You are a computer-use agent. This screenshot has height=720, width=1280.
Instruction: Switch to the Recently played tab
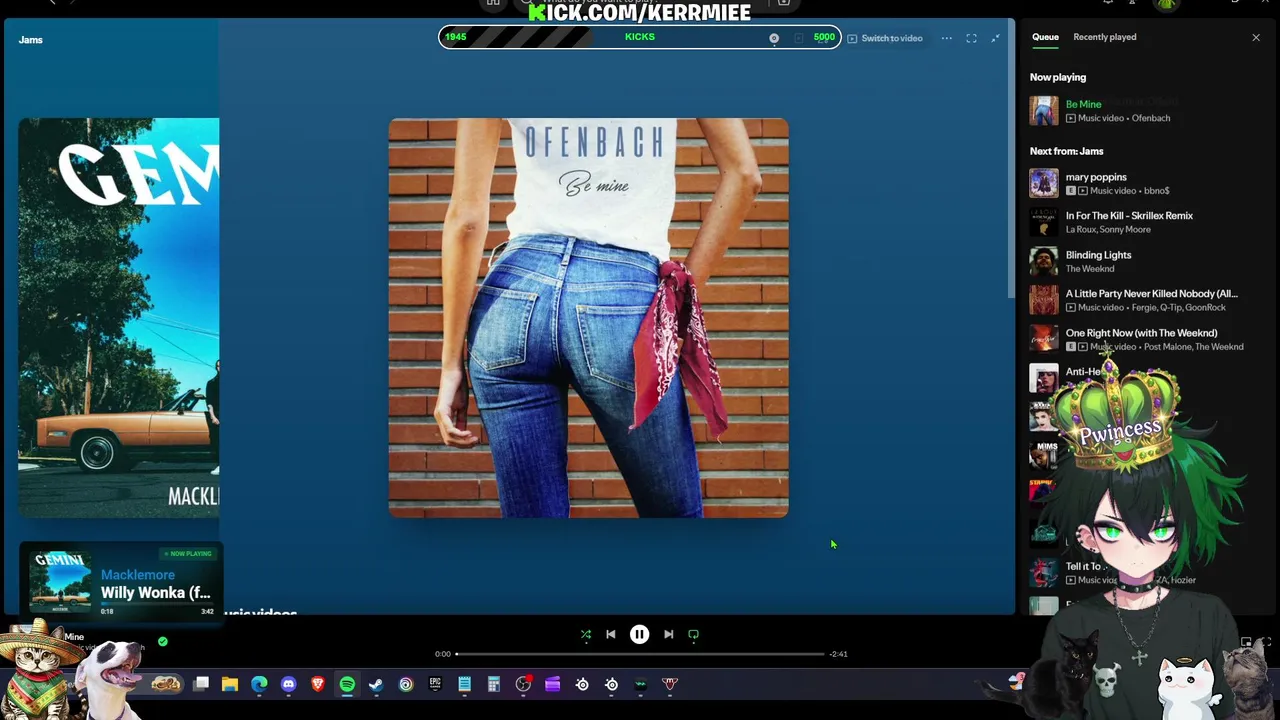click(x=1104, y=37)
